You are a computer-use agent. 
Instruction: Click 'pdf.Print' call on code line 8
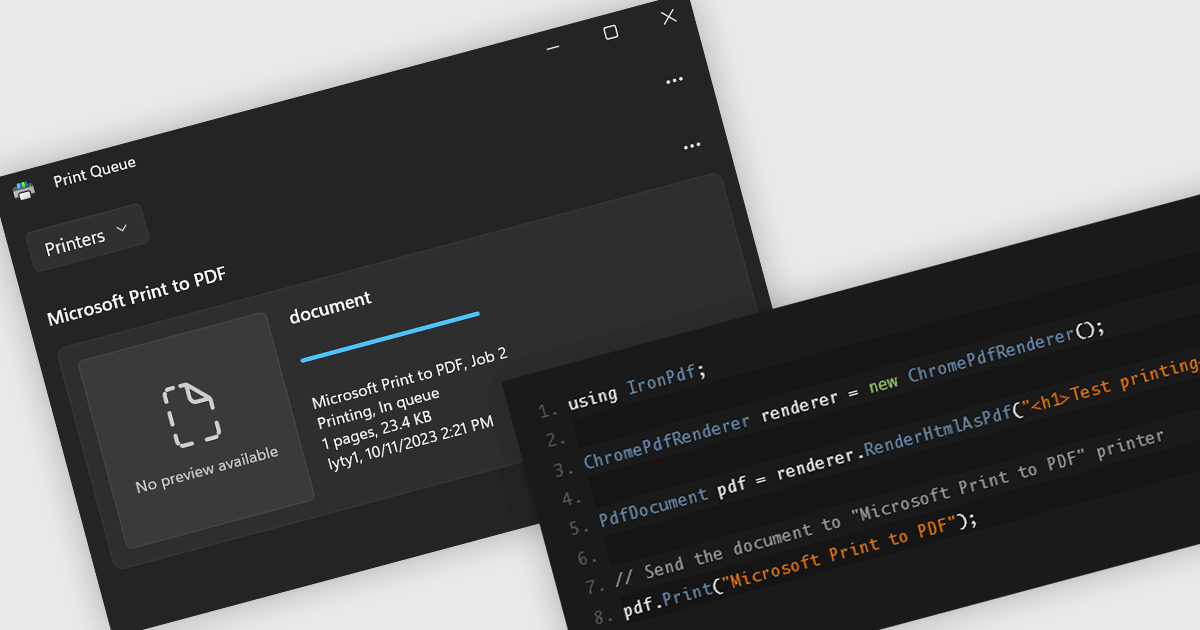pos(666,597)
